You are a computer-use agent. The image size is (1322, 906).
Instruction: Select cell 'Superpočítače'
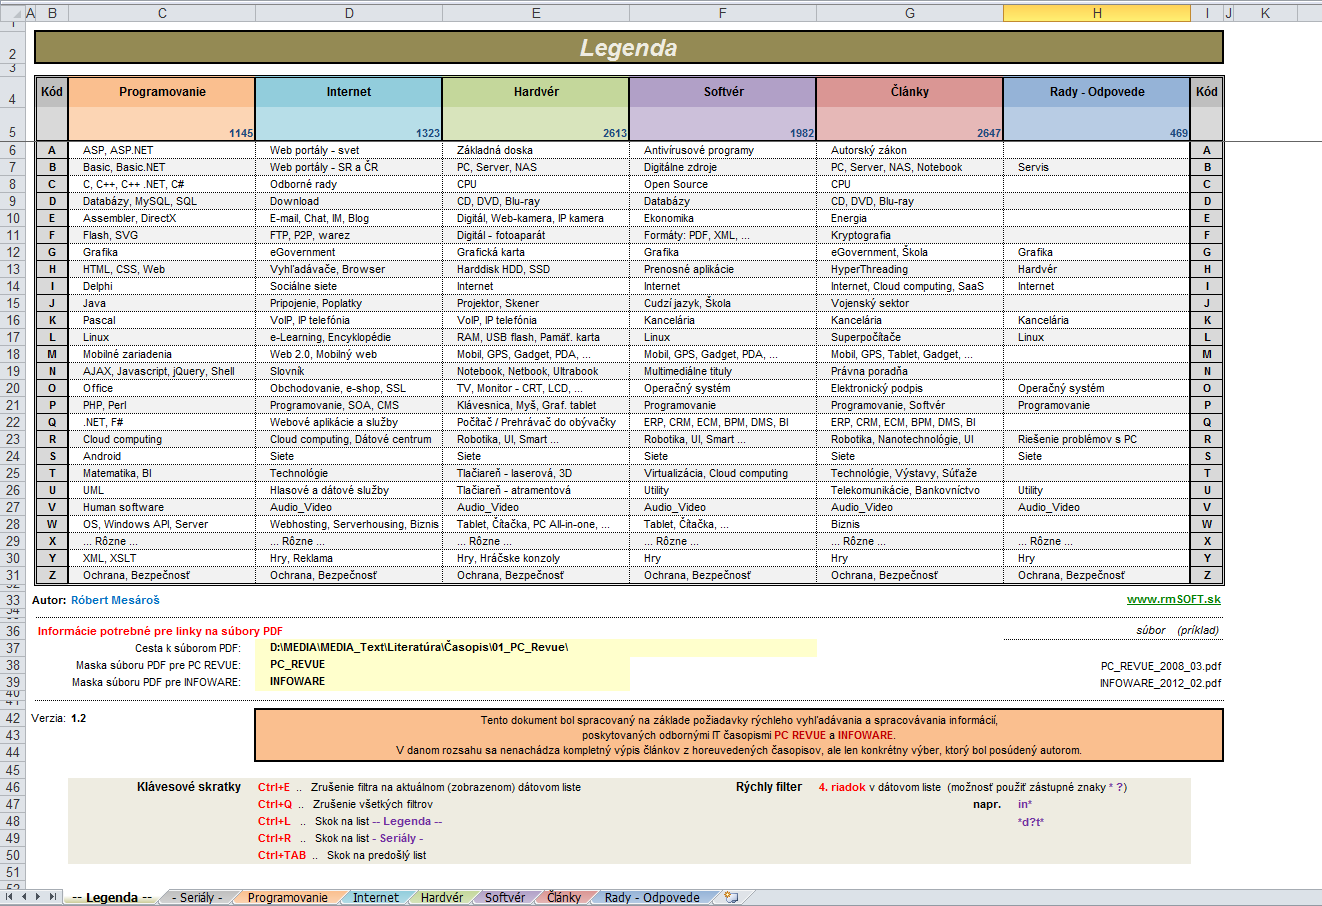point(910,337)
